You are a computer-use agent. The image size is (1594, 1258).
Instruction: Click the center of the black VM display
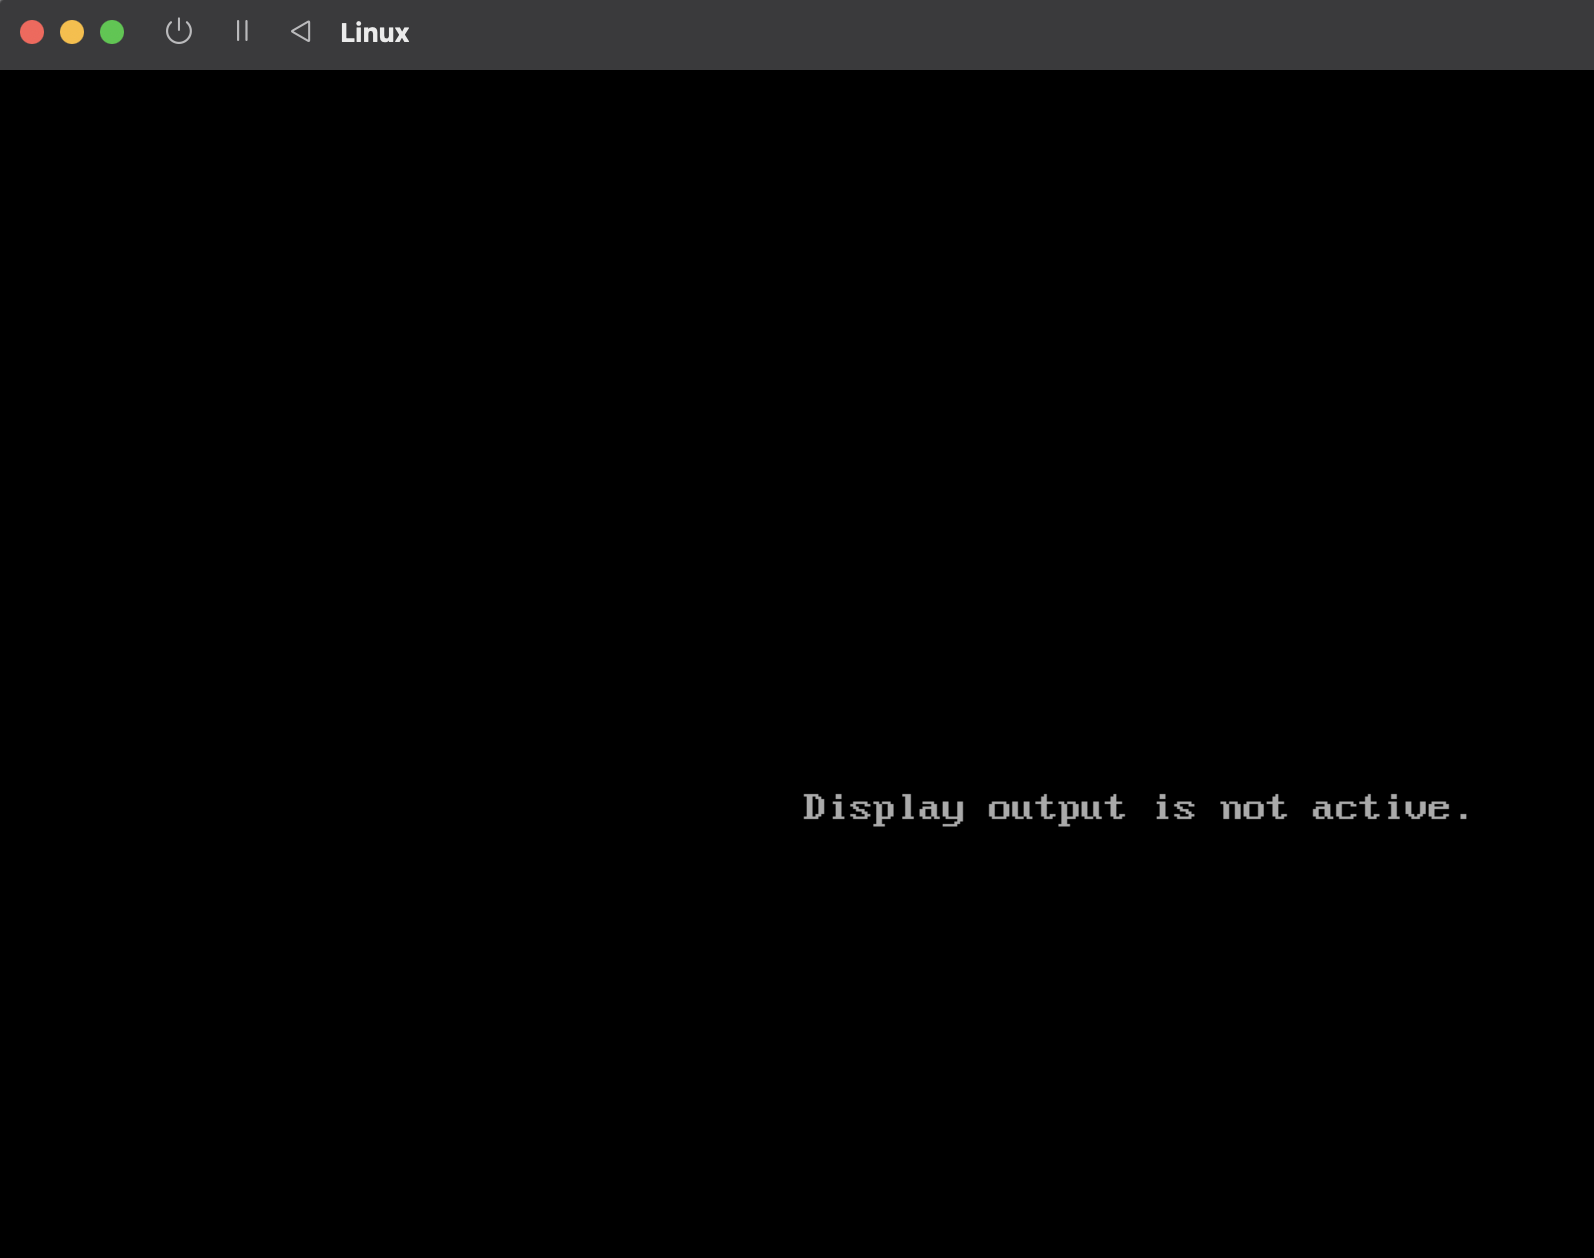(x=797, y=663)
